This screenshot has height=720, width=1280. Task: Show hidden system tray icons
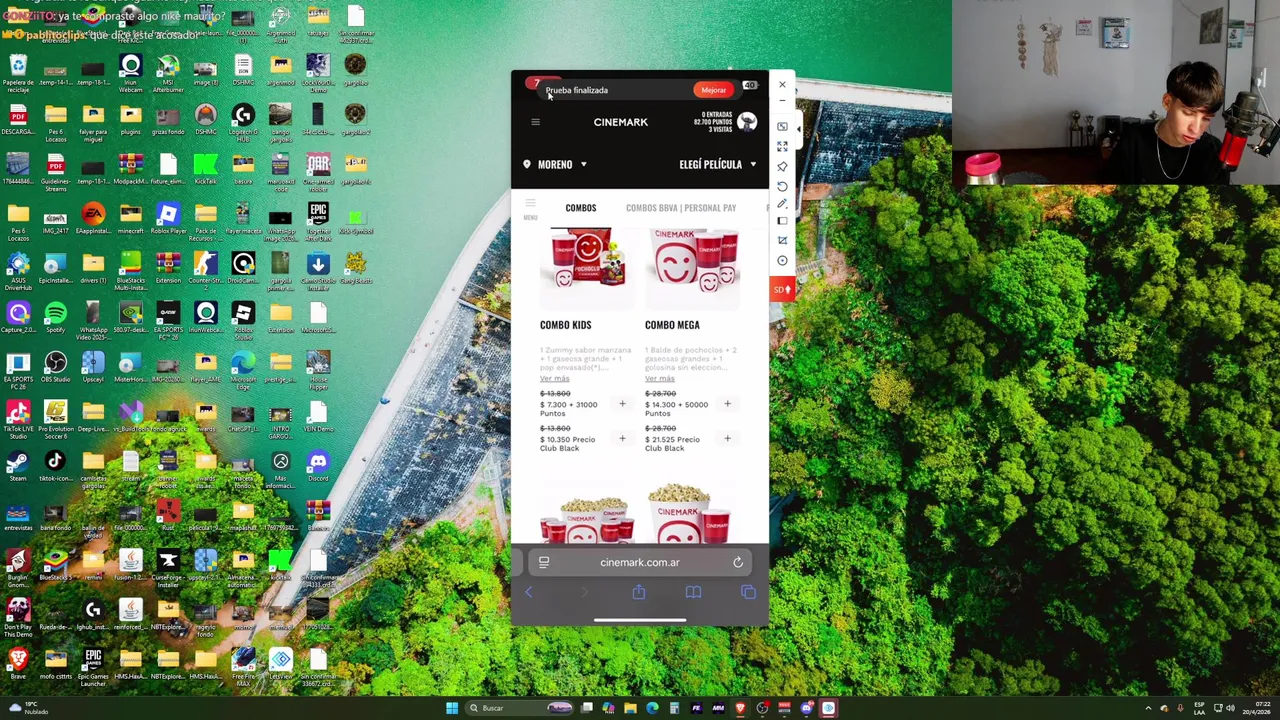pyautogui.click(x=1148, y=708)
